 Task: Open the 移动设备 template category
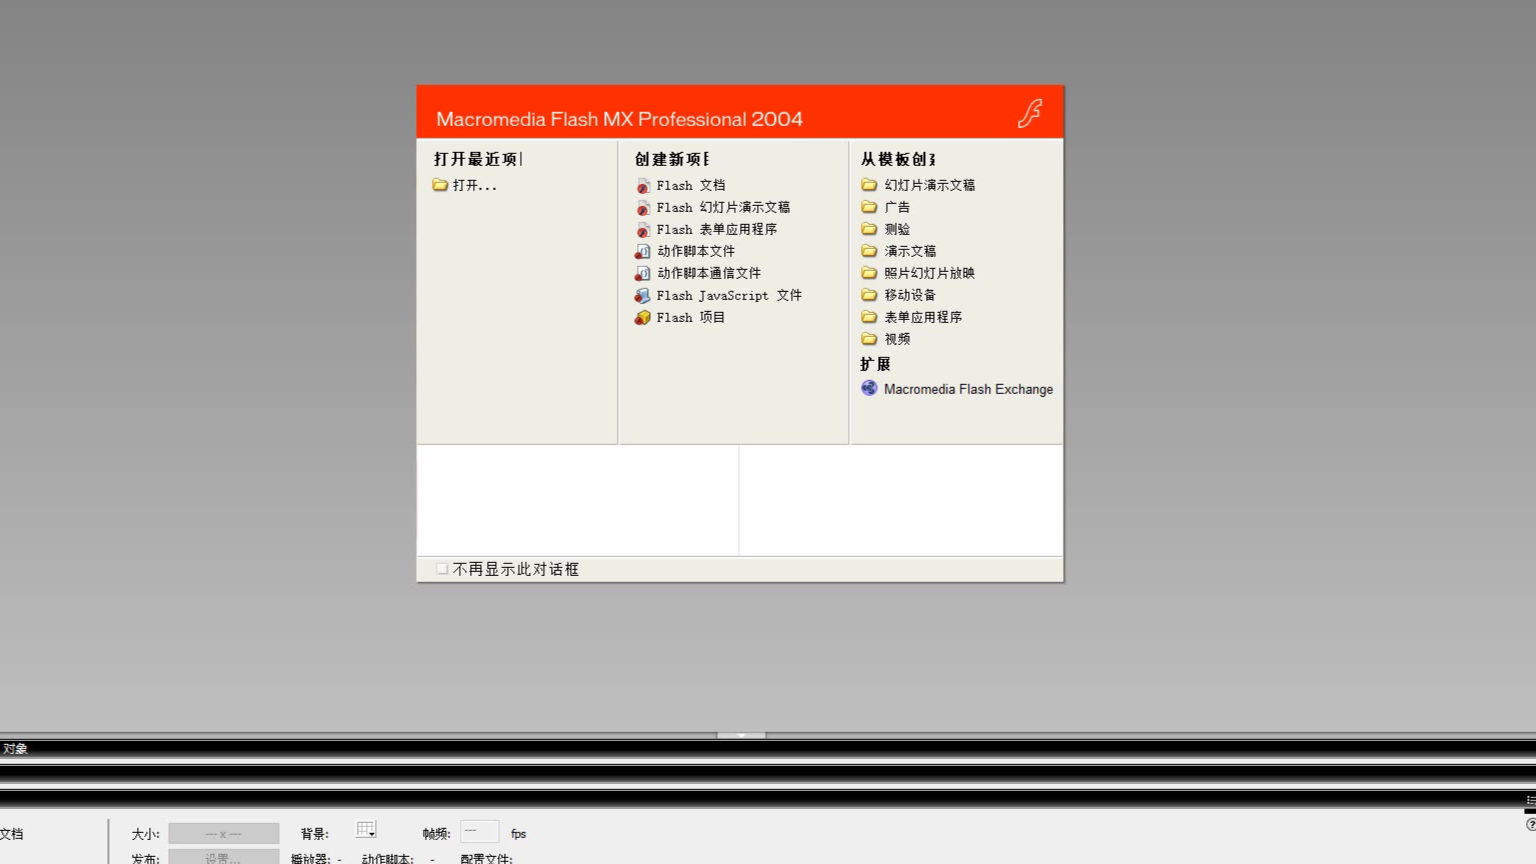910,296
